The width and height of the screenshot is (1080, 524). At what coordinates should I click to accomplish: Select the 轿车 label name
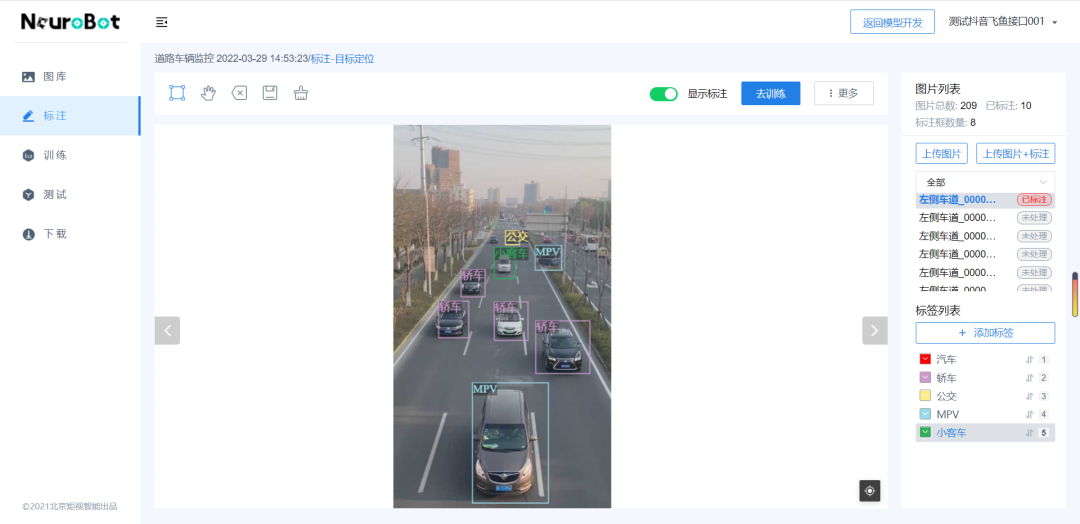946,378
